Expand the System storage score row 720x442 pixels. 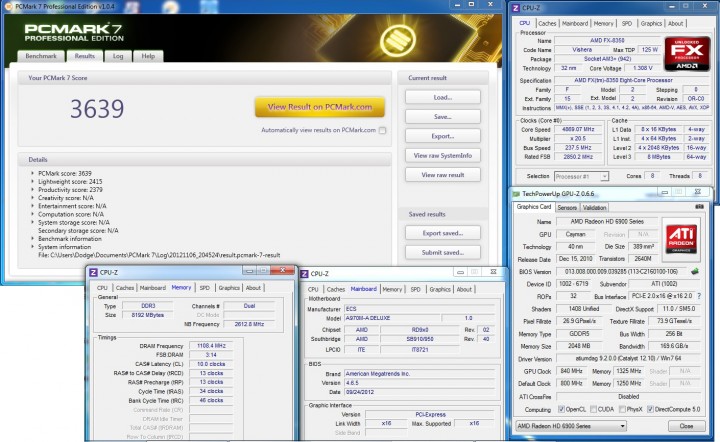(x=33, y=222)
